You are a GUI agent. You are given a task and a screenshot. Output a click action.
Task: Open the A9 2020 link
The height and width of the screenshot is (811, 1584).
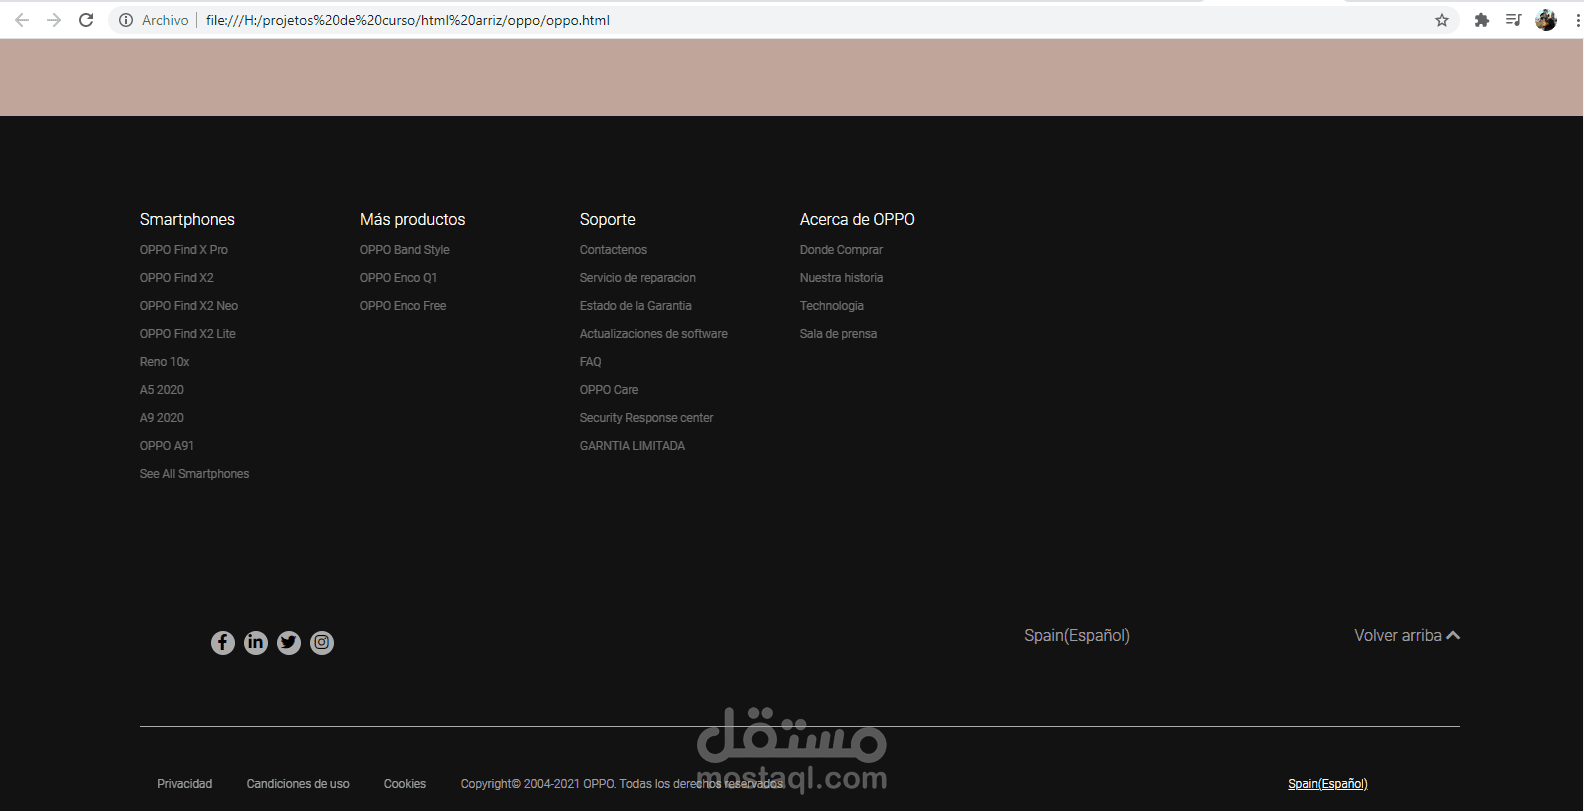(162, 418)
